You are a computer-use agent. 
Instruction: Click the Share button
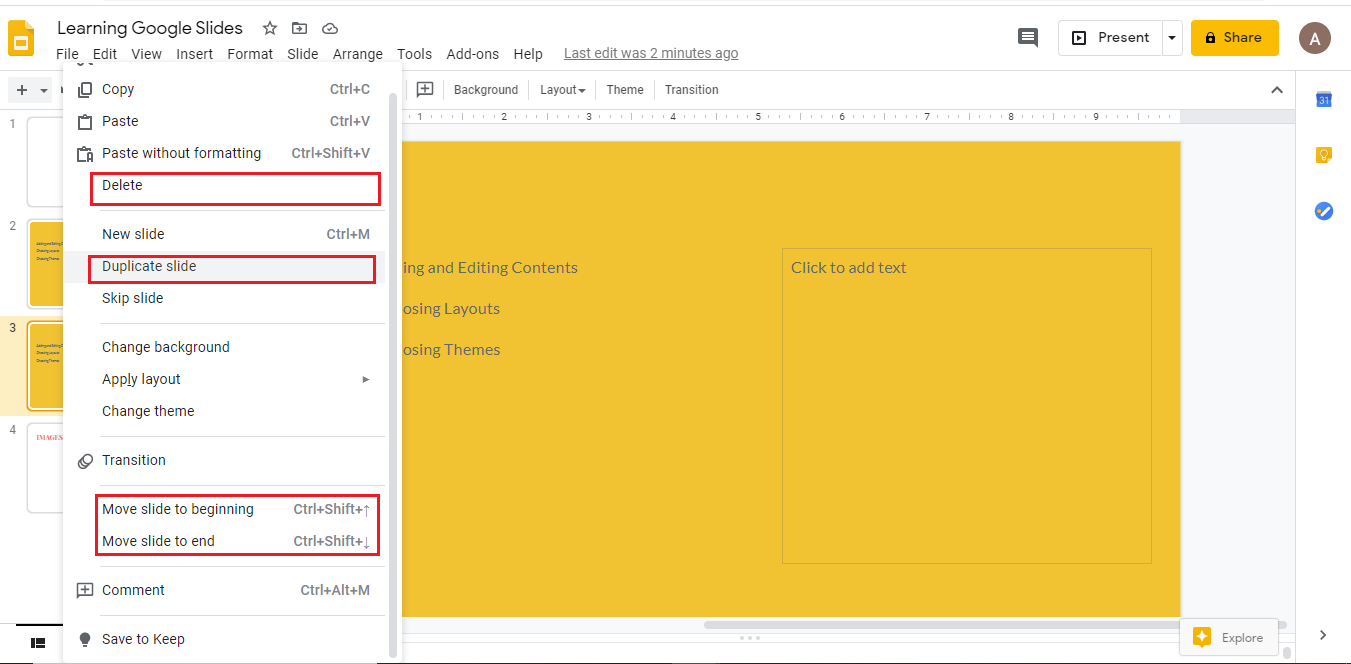click(1234, 38)
